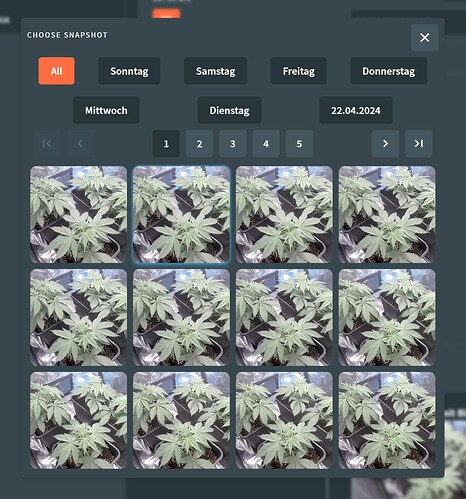Select the All filter button
The height and width of the screenshot is (499, 466).
click(x=56, y=71)
